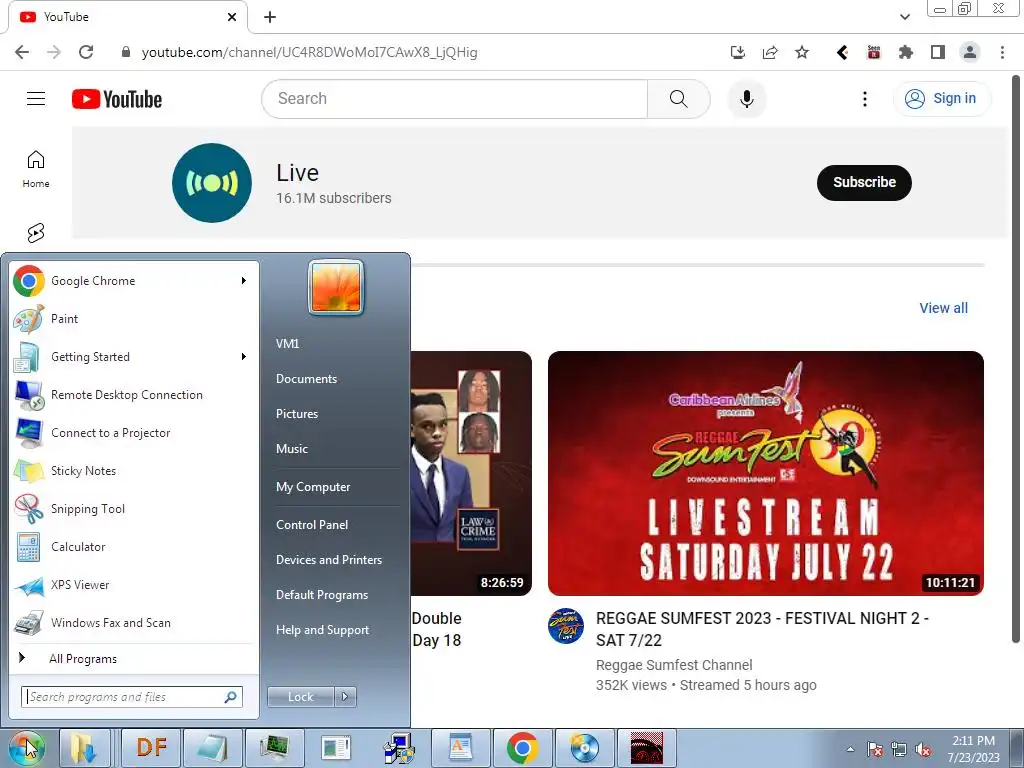Click the black arrow extension icon

842,52
